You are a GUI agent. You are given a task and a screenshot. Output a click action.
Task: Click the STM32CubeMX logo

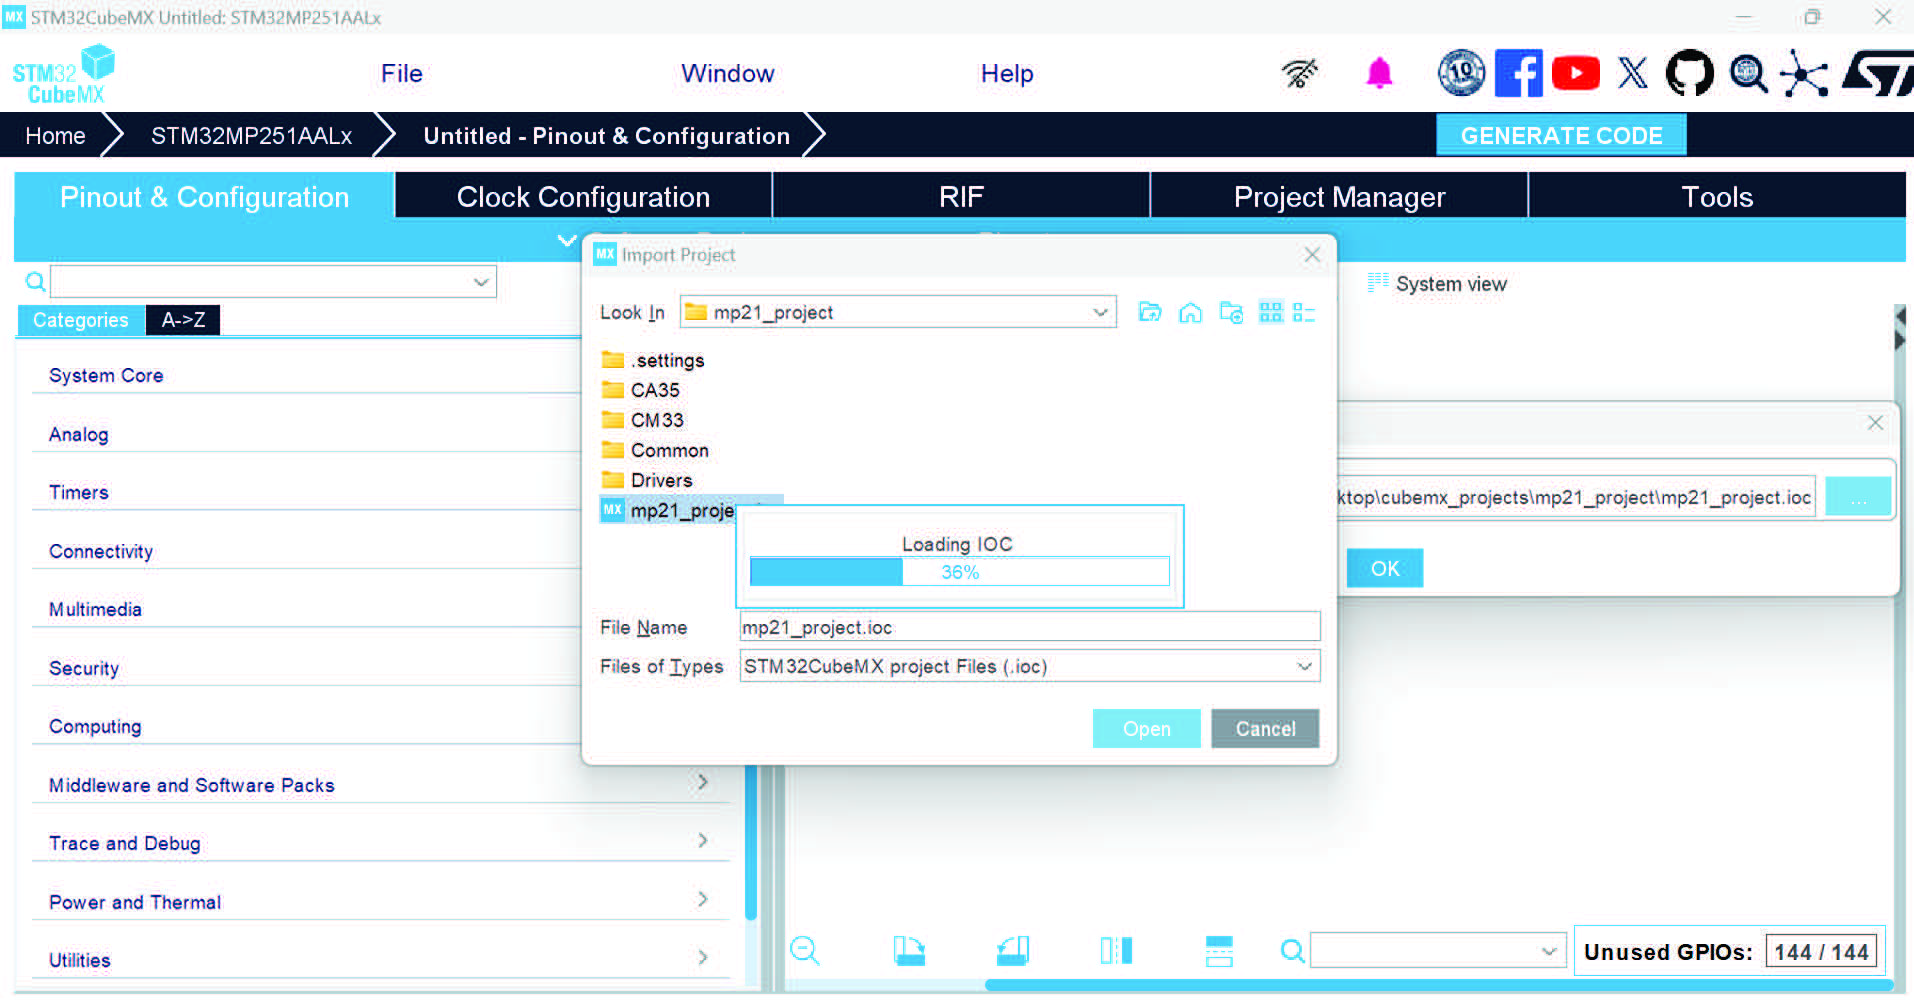tap(63, 75)
